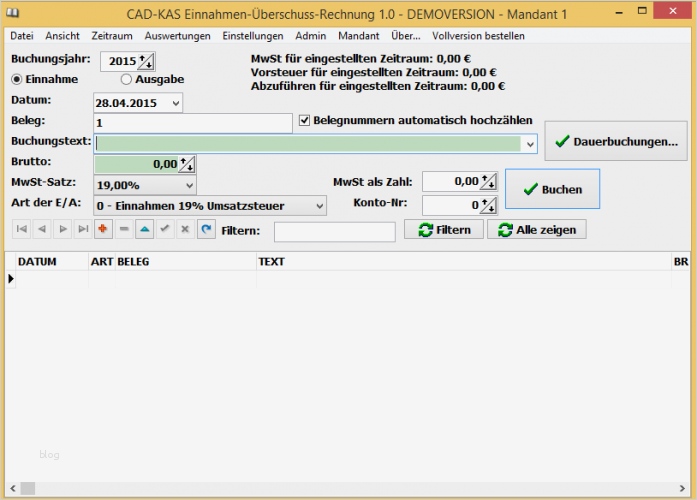Viewport: 697px width, 500px height.
Task: Open the Art der E/A dropdown
Action: (319, 206)
